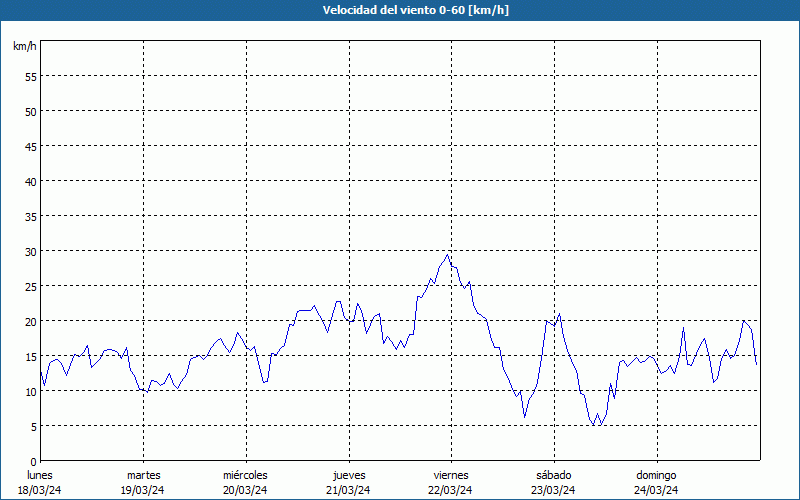Click the 'sábado' day label
800x500 pixels.
[554, 475]
